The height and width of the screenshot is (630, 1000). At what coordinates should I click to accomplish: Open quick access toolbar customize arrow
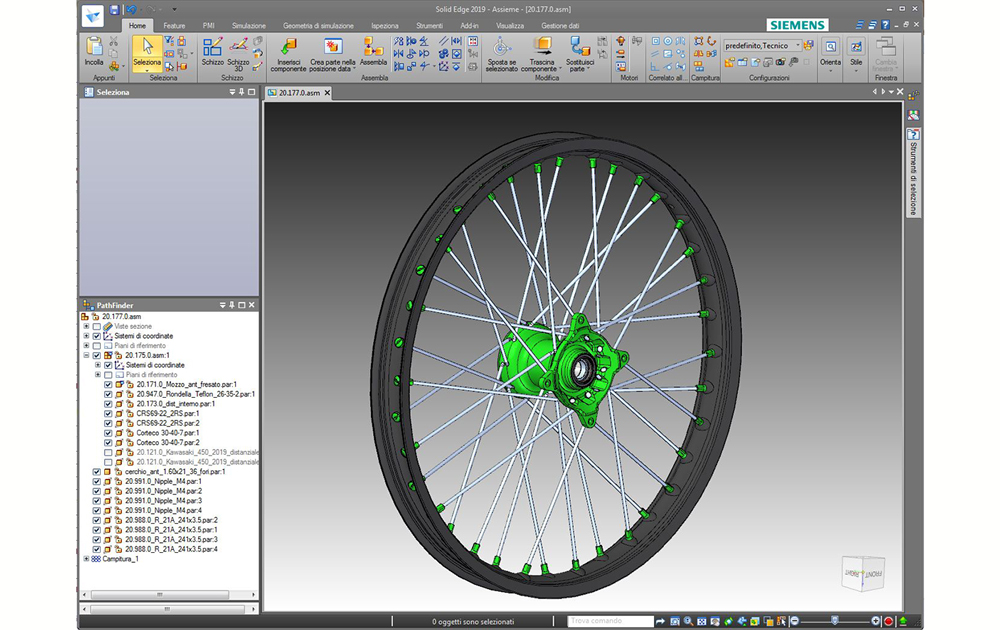click(174, 10)
